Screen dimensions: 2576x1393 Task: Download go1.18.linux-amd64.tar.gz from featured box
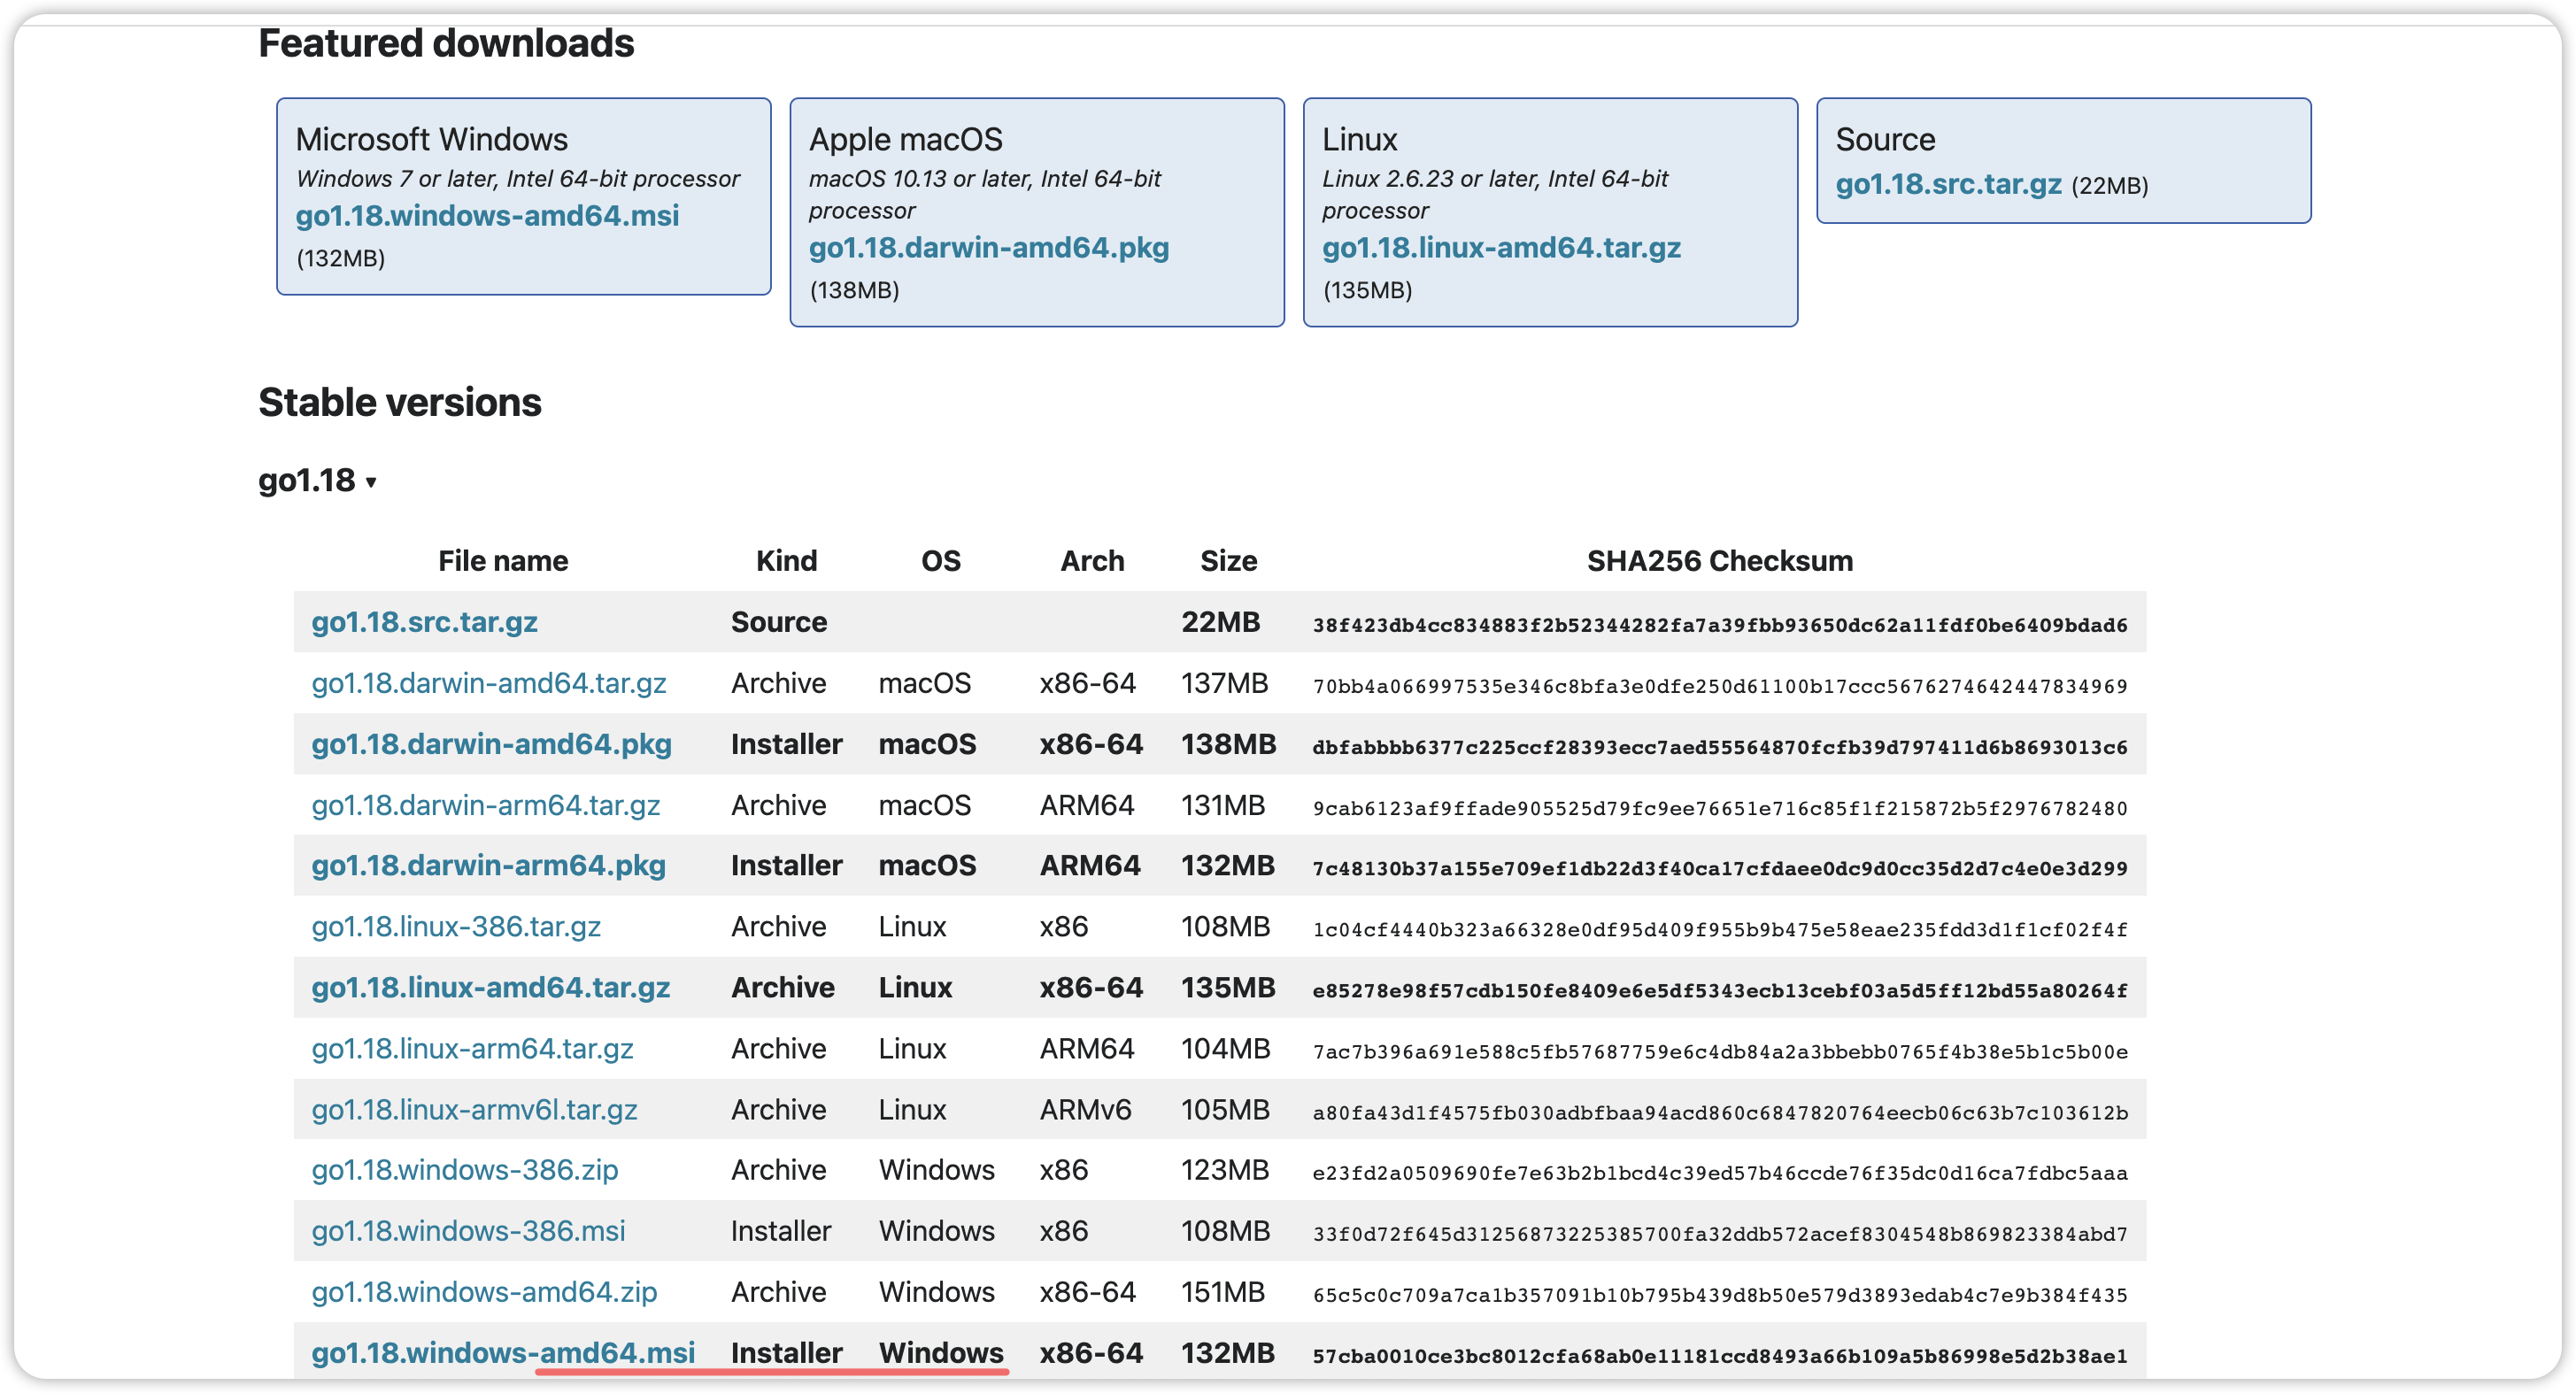click(x=1500, y=248)
